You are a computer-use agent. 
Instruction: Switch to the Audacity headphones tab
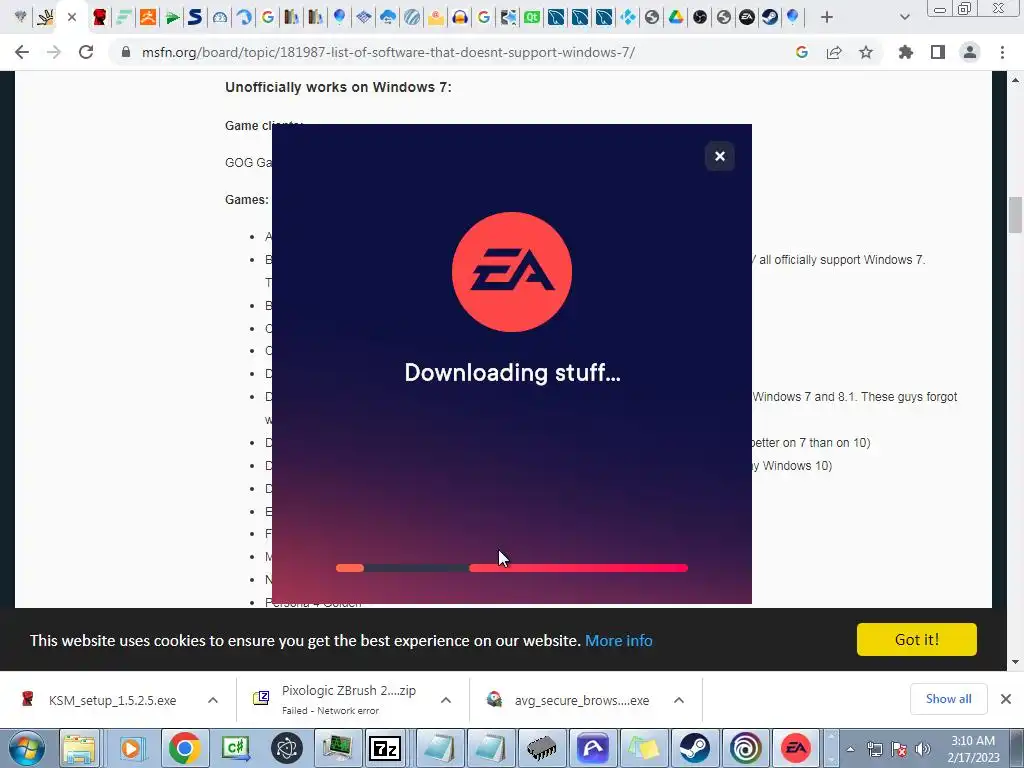click(x=460, y=17)
